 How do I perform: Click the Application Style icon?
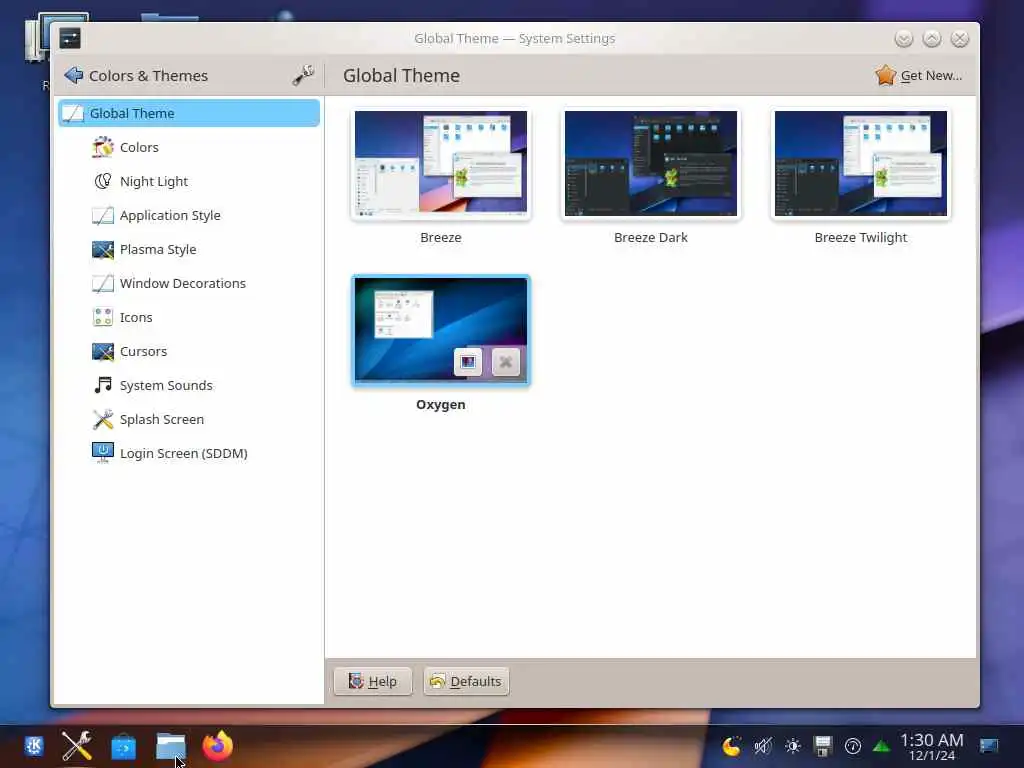click(x=103, y=215)
